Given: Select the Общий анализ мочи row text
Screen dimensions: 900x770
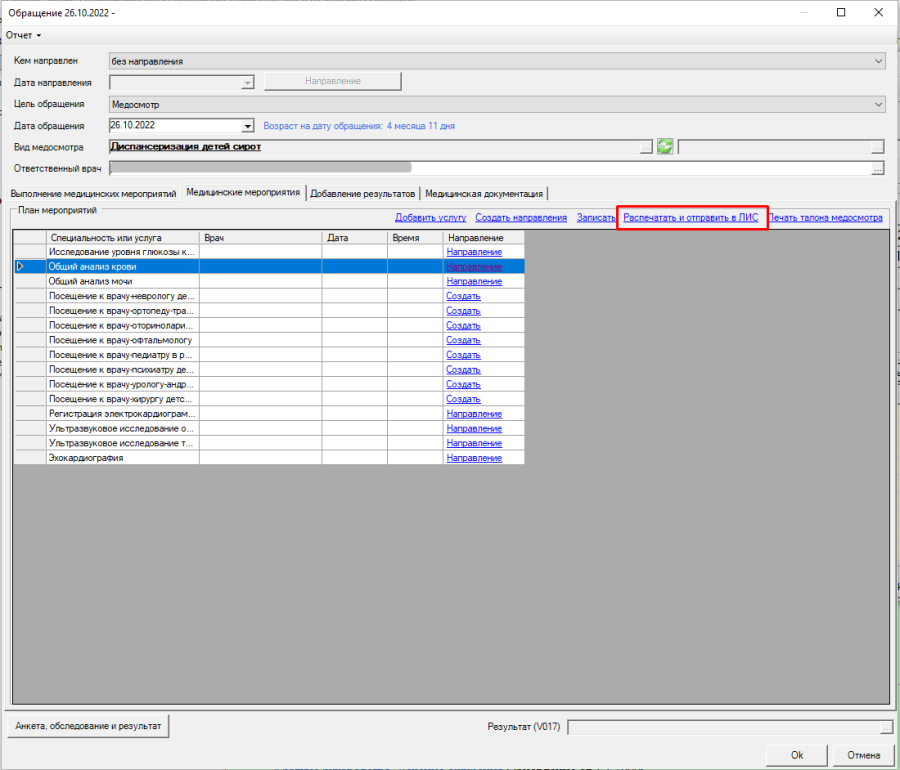Looking at the screenshot, I should click(x=90, y=281).
